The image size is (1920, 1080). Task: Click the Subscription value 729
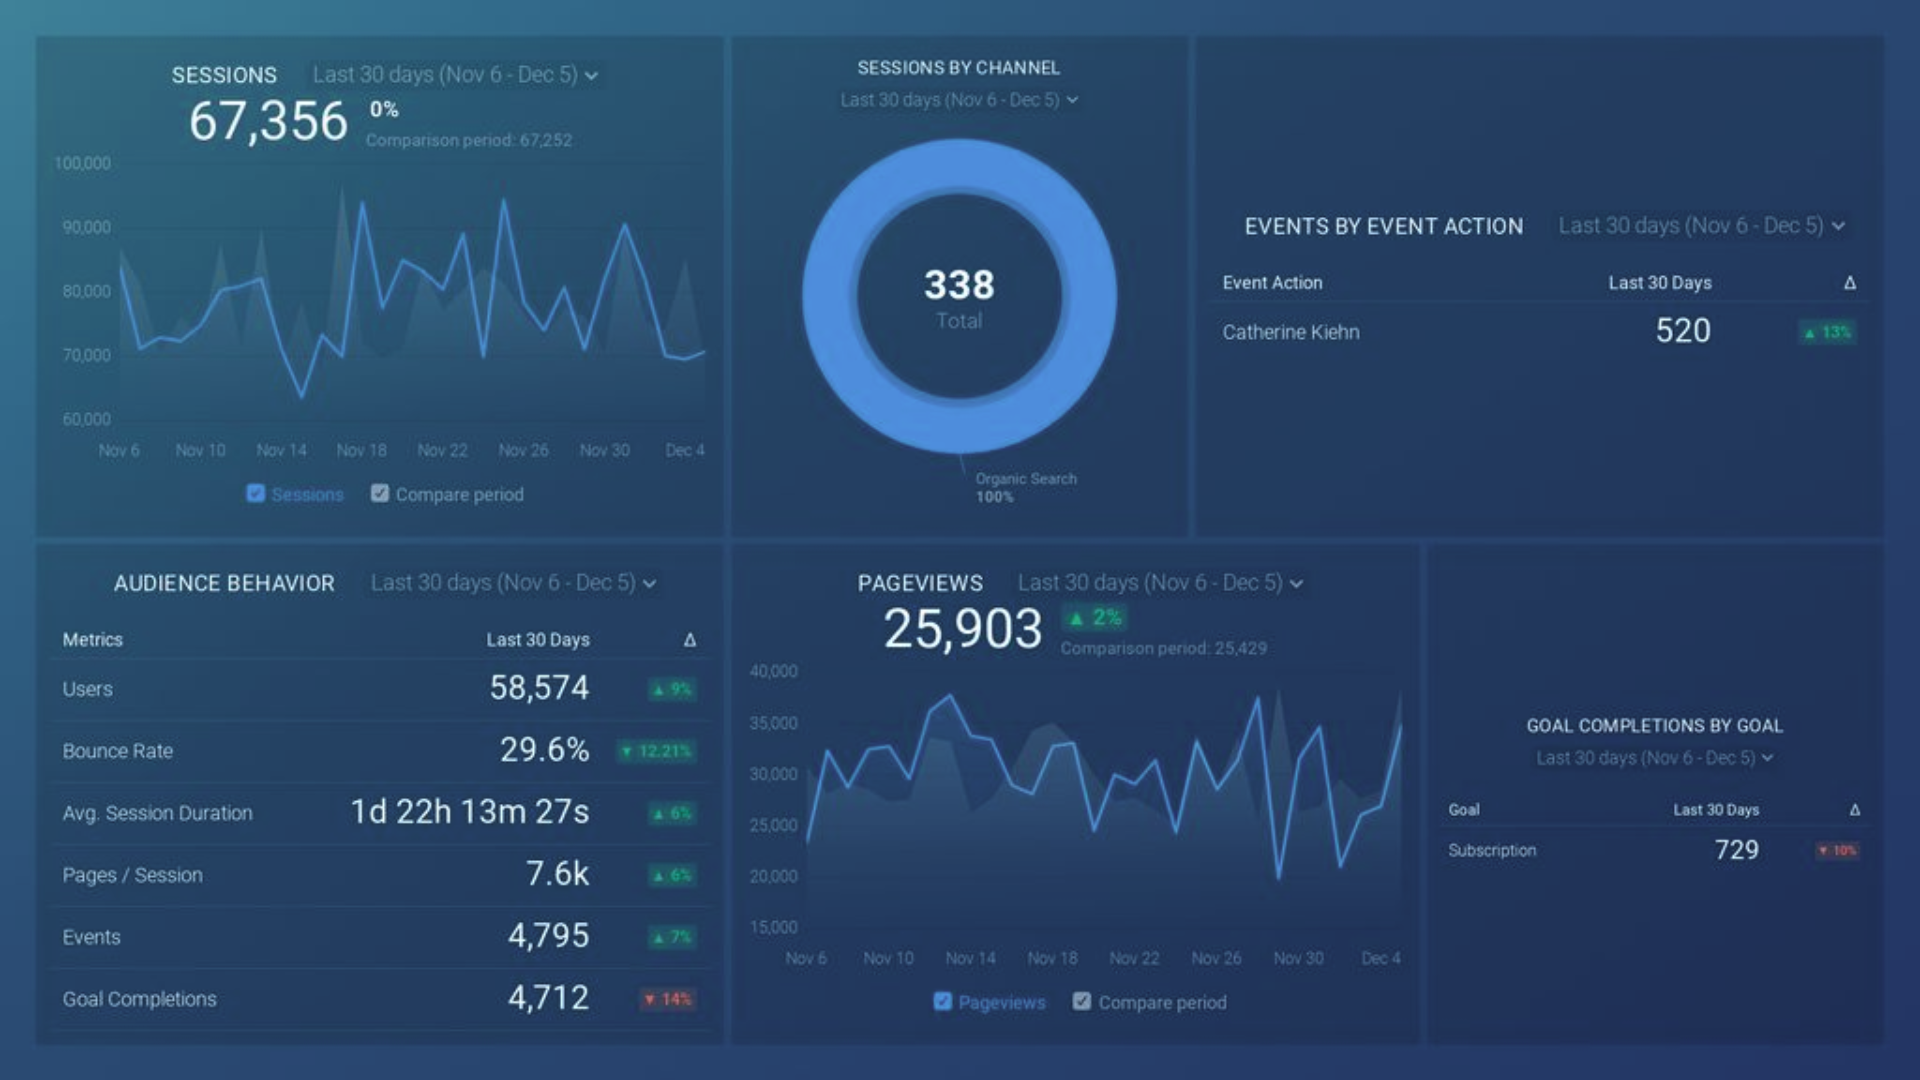[1736, 850]
